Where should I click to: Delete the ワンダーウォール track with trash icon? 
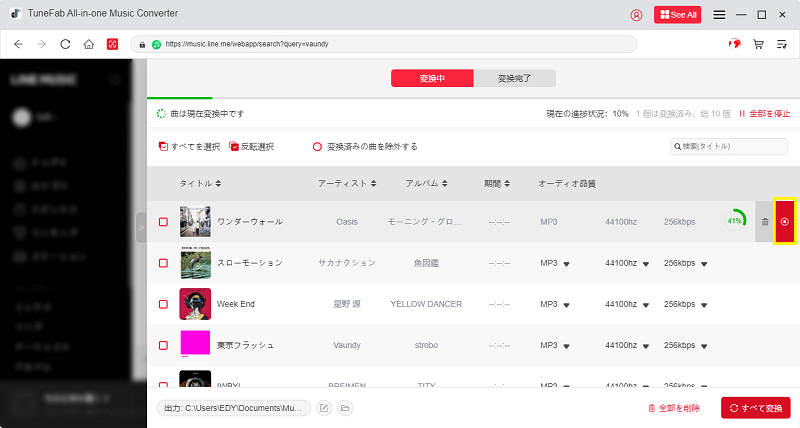click(x=765, y=222)
